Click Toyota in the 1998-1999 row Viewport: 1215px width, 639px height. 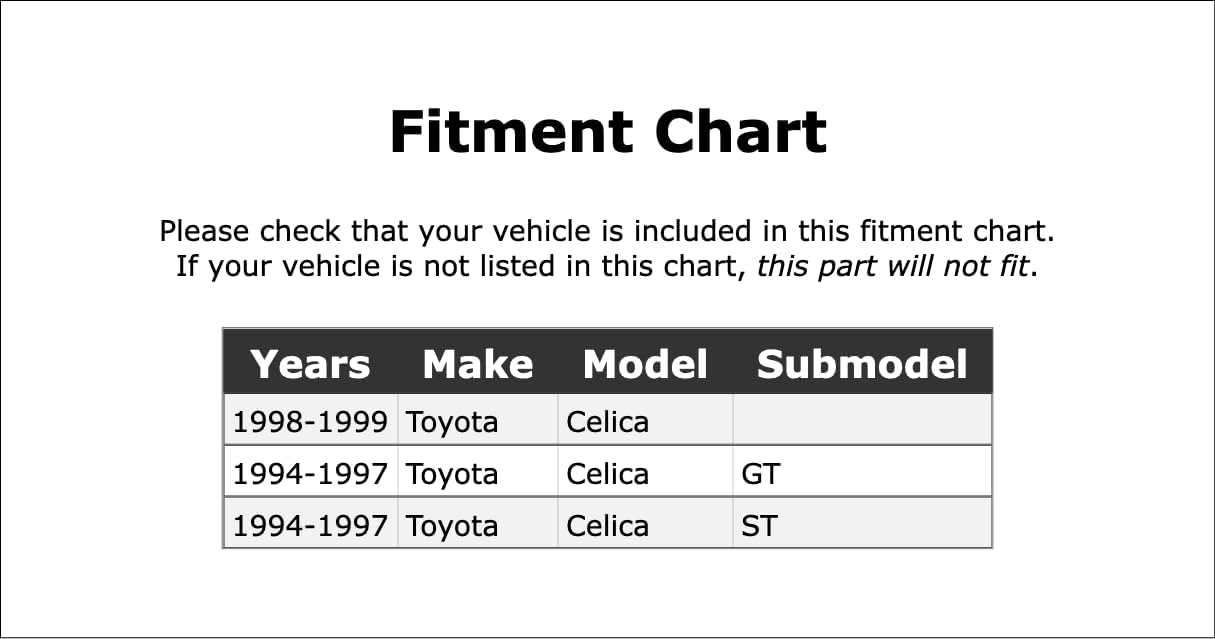pyautogui.click(x=452, y=422)
